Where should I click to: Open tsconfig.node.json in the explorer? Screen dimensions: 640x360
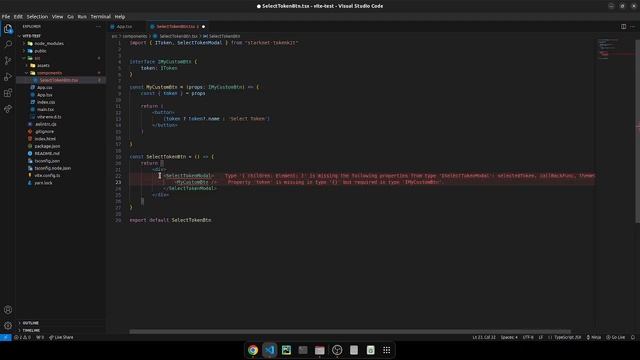pyautogui.click(x=52, y=168)
